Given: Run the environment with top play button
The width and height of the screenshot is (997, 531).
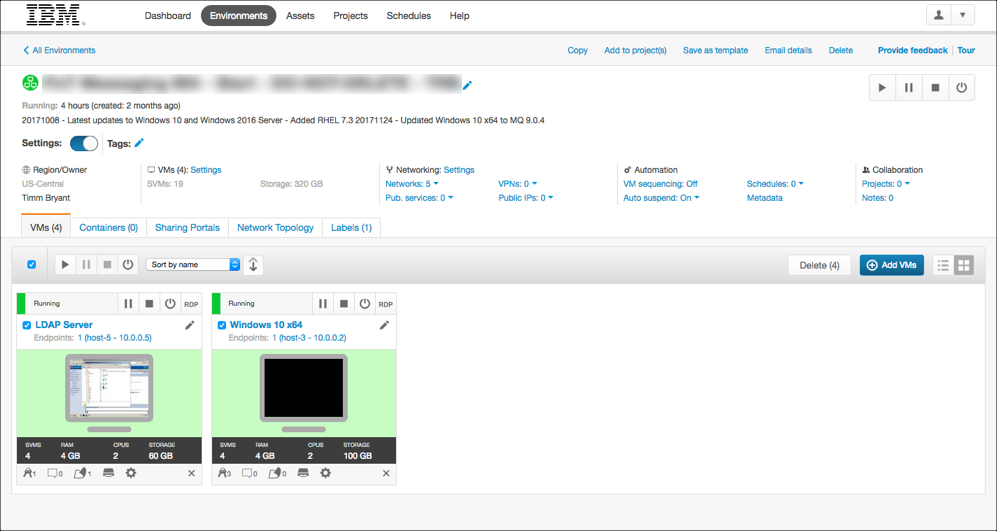Looking at the screenshot, I should pyautogui.click(x=882, y=88).
